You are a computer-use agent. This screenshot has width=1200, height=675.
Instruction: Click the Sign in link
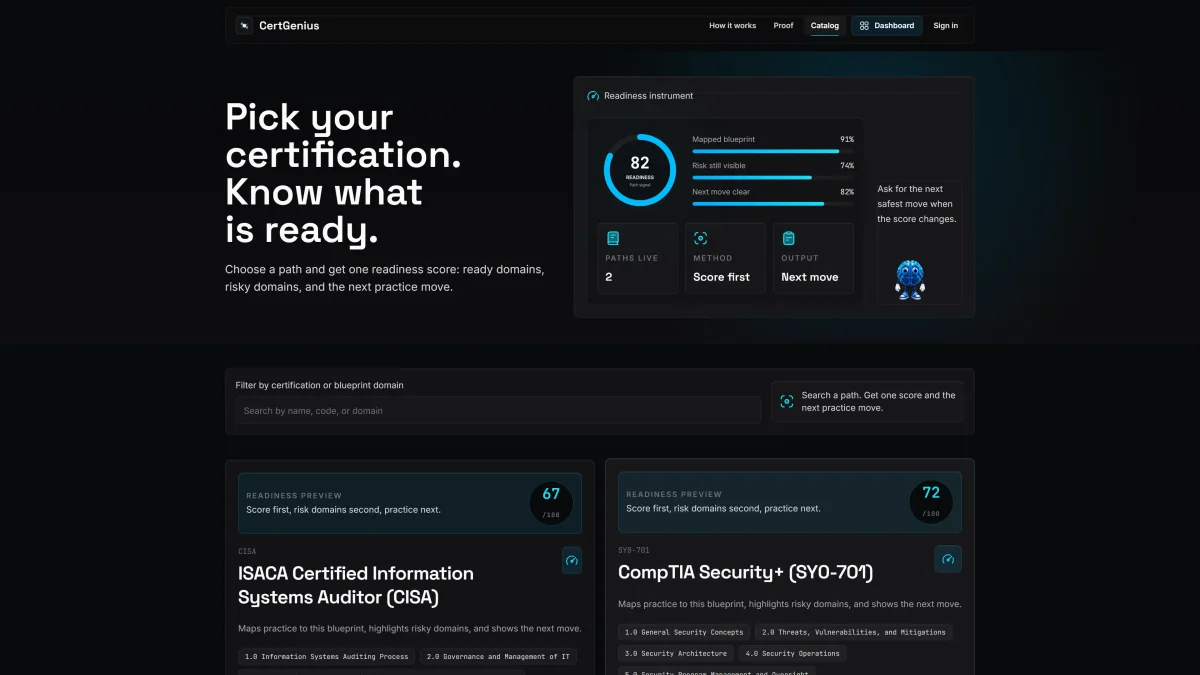pyautogui.click(x=946, y=26)
